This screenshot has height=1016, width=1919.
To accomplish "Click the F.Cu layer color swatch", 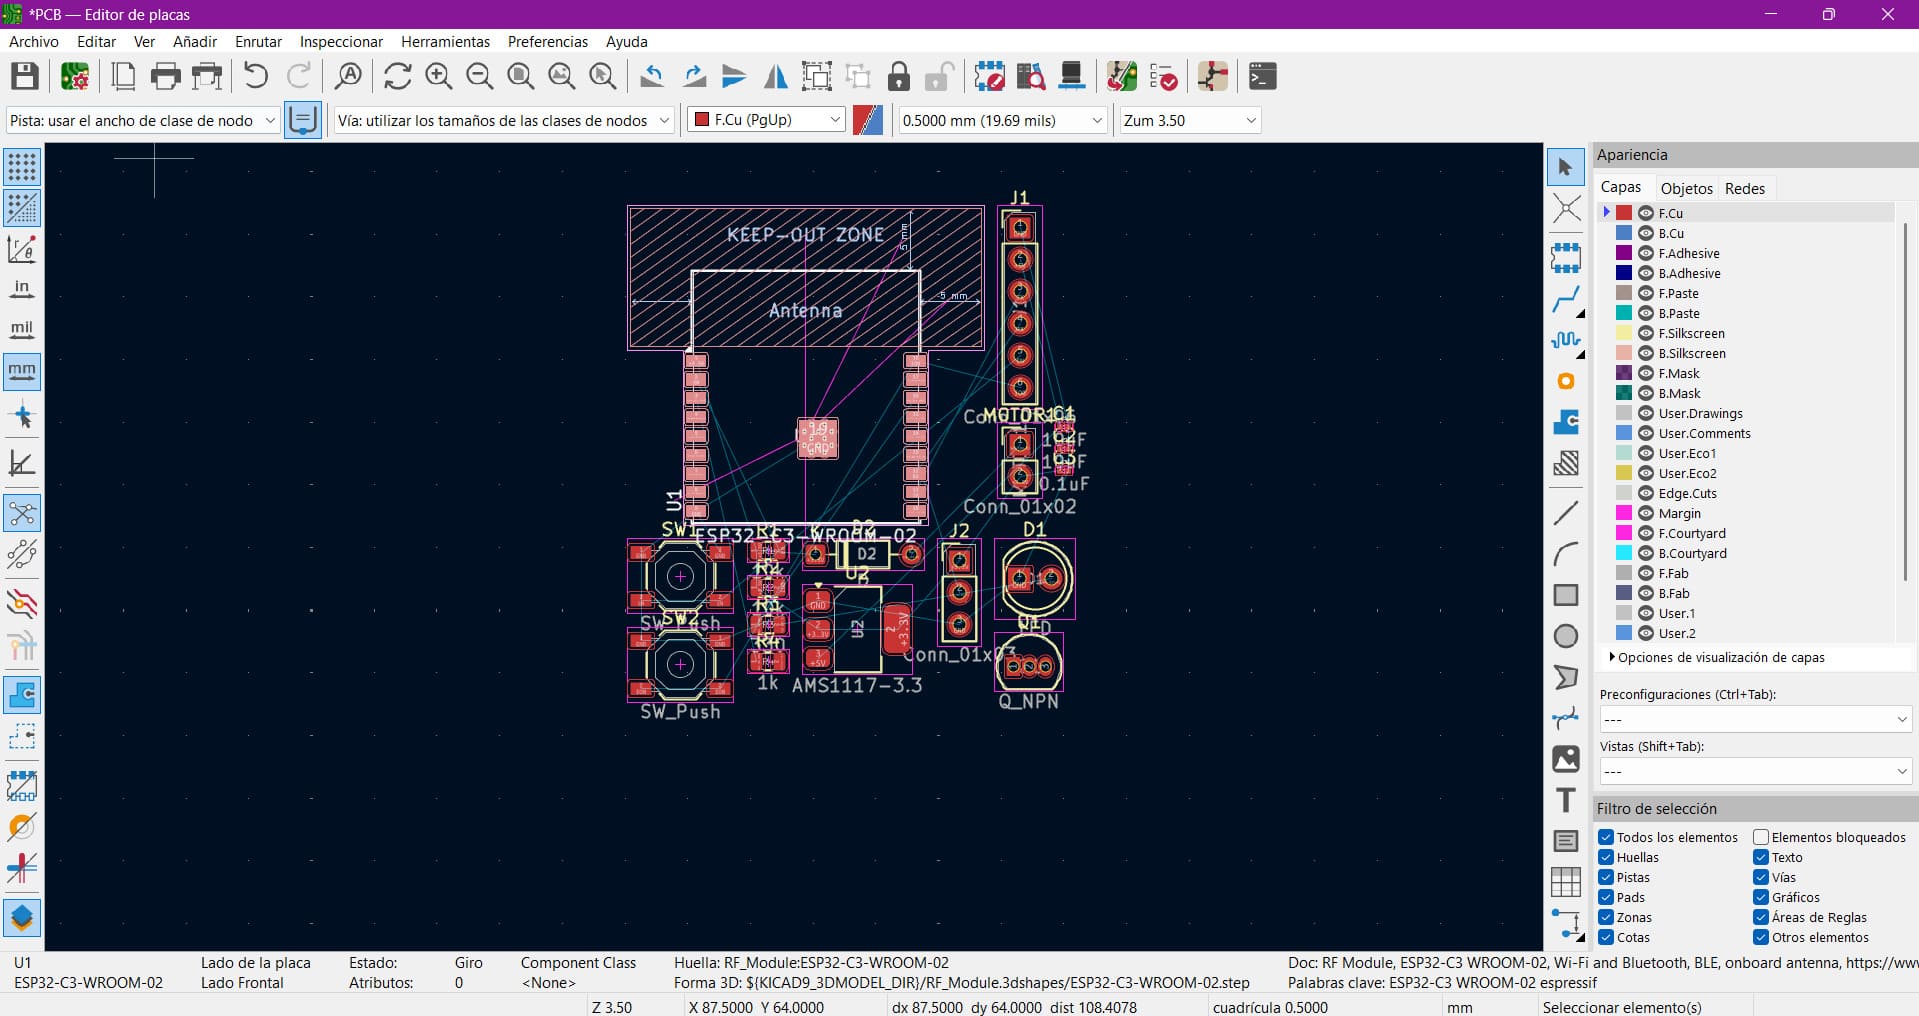I will (1623, 212).
